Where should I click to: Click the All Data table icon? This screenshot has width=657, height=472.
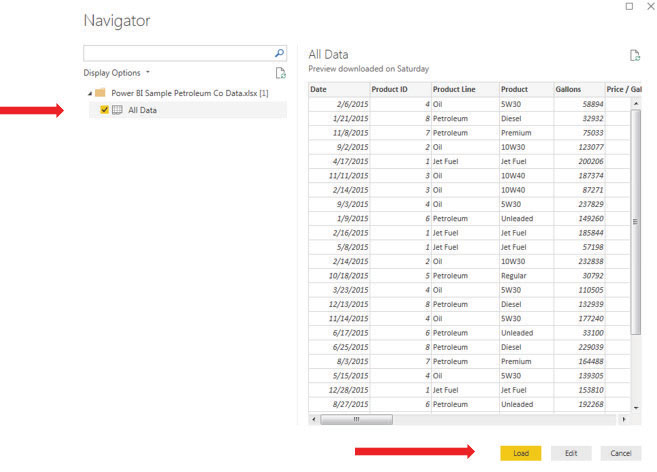click(x=117, y=110)
